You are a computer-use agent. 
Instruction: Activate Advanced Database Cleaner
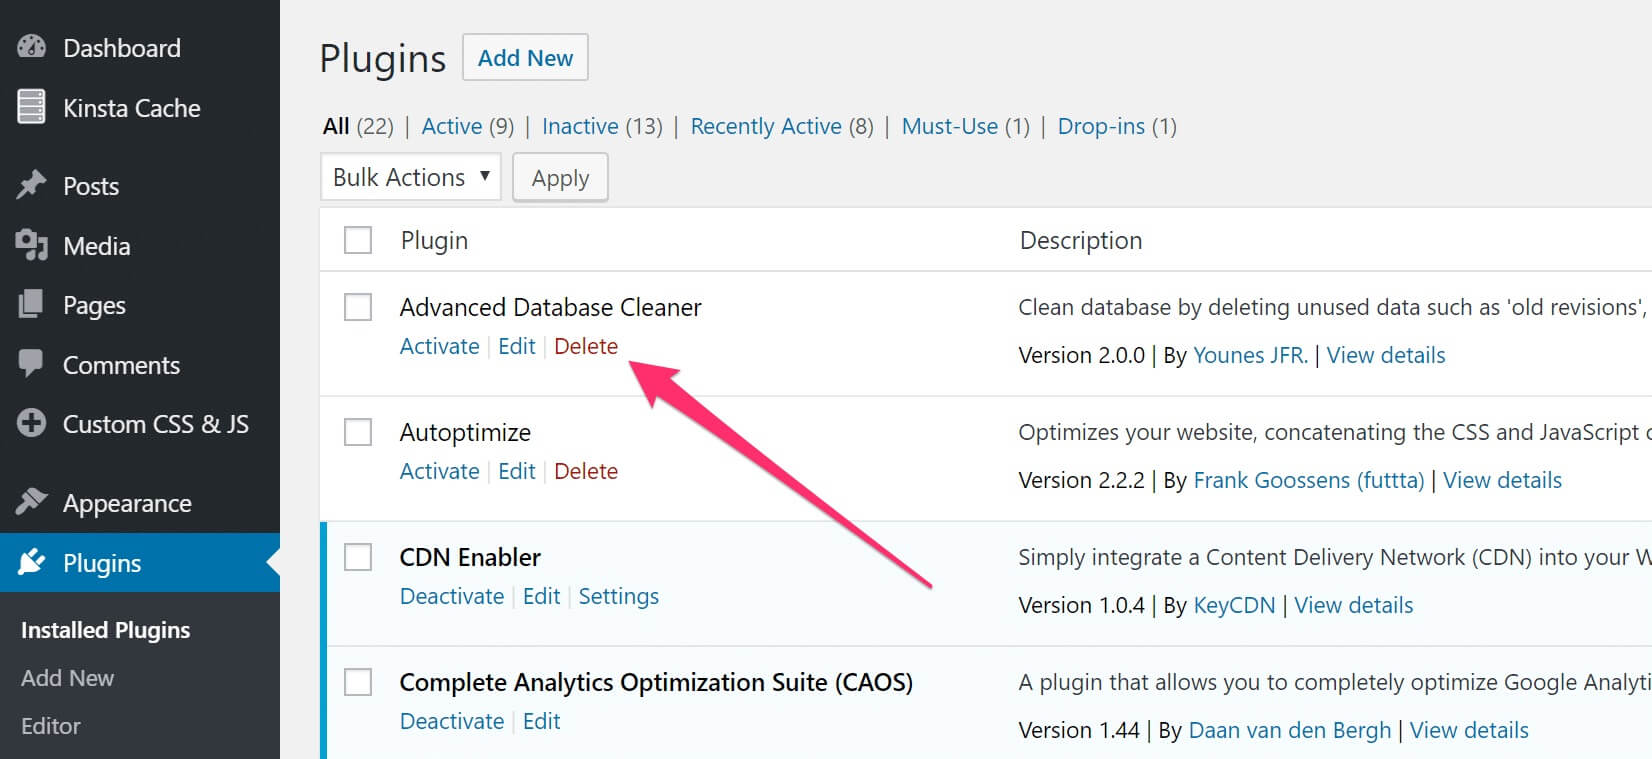coord(440,346)
